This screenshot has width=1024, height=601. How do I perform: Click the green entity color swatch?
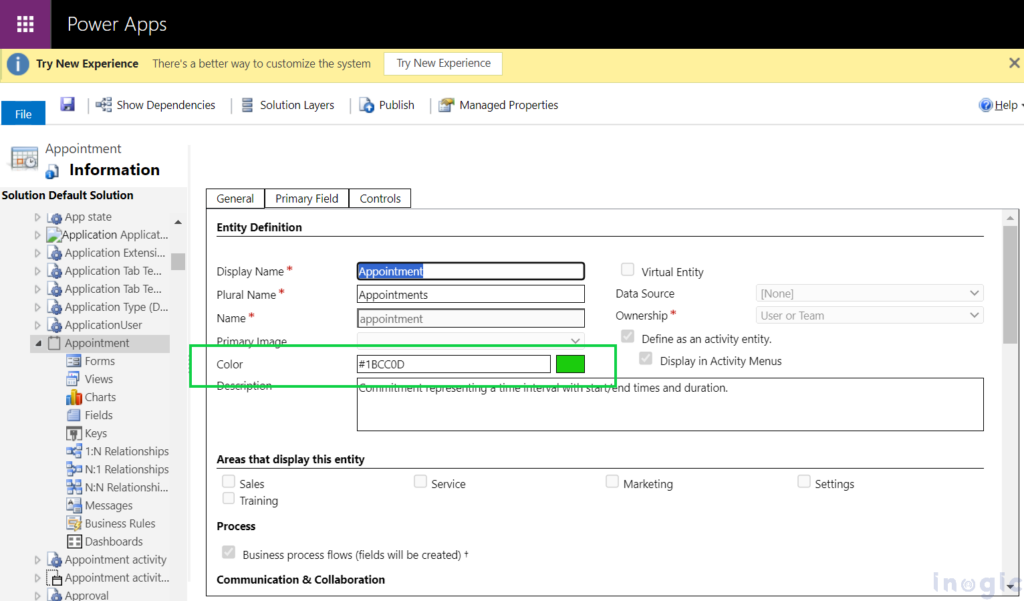[x=570, y=363]
